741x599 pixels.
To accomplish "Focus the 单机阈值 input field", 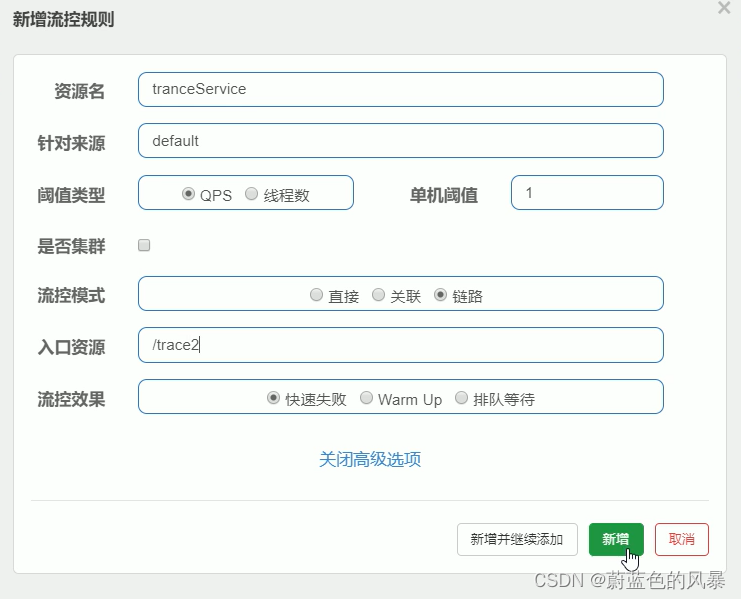I will click(x=587, y=193).
